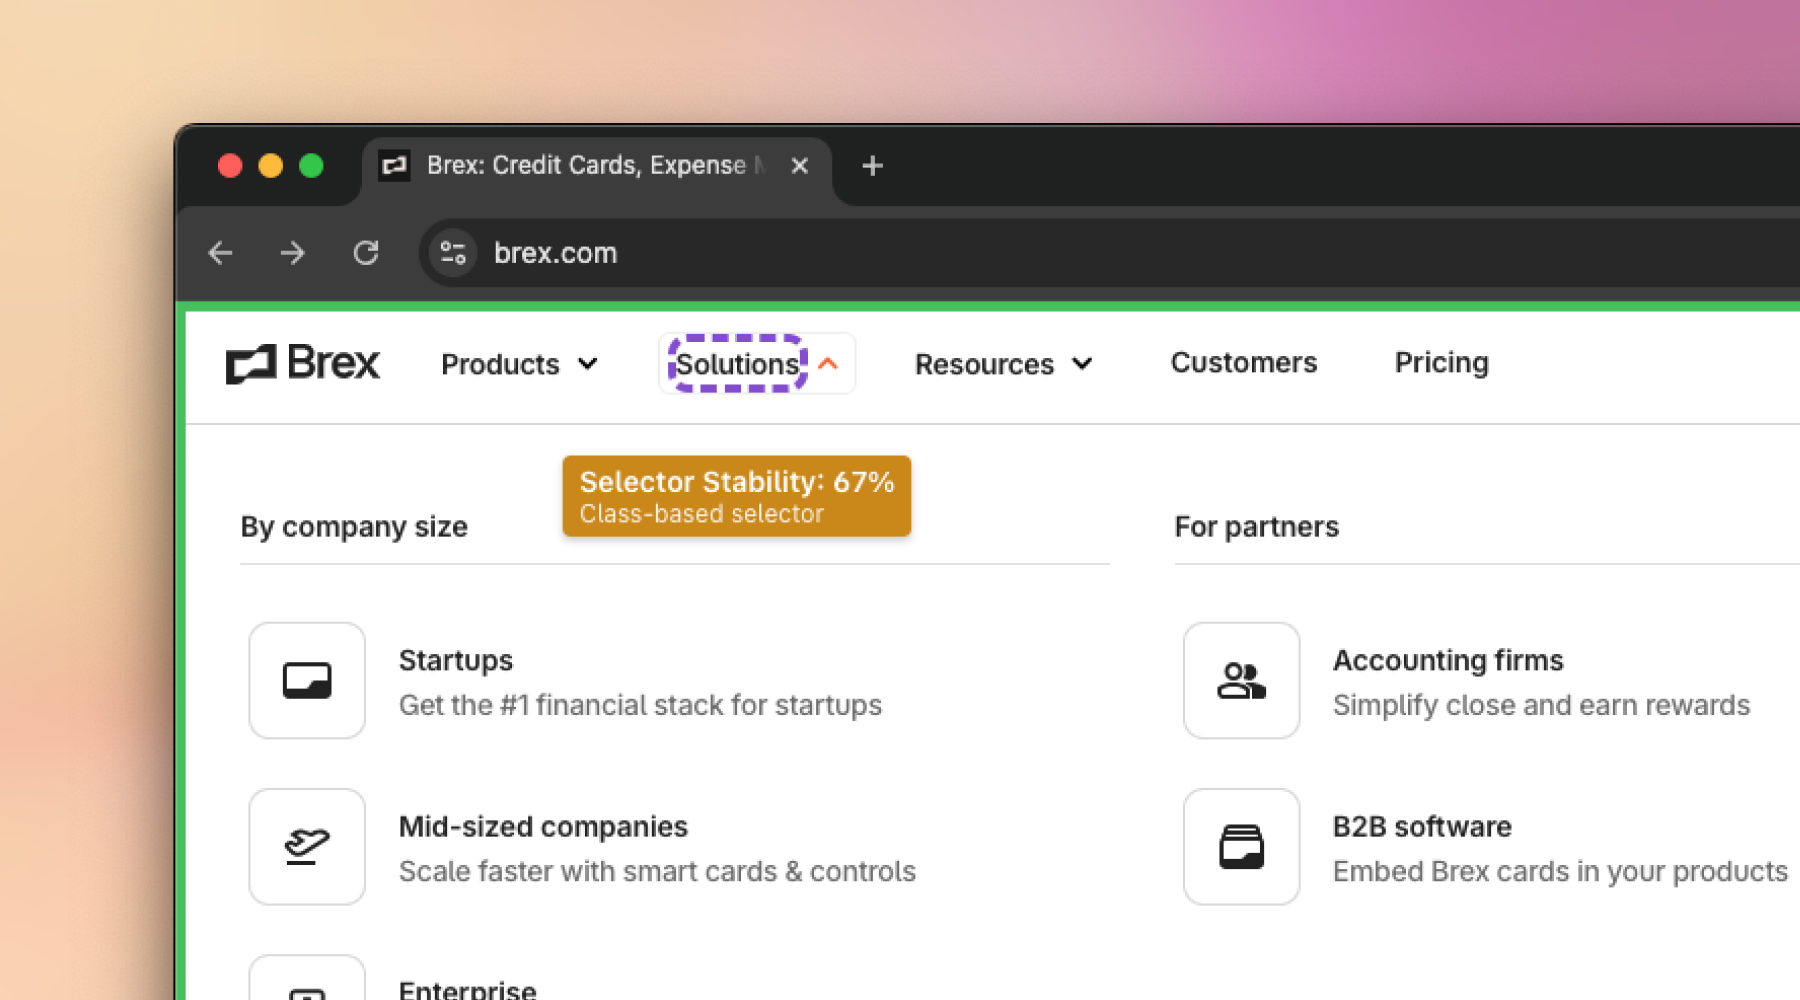Close the Brex browser tab
This screenshot has width=1800, height=1000.
(799, 166)
